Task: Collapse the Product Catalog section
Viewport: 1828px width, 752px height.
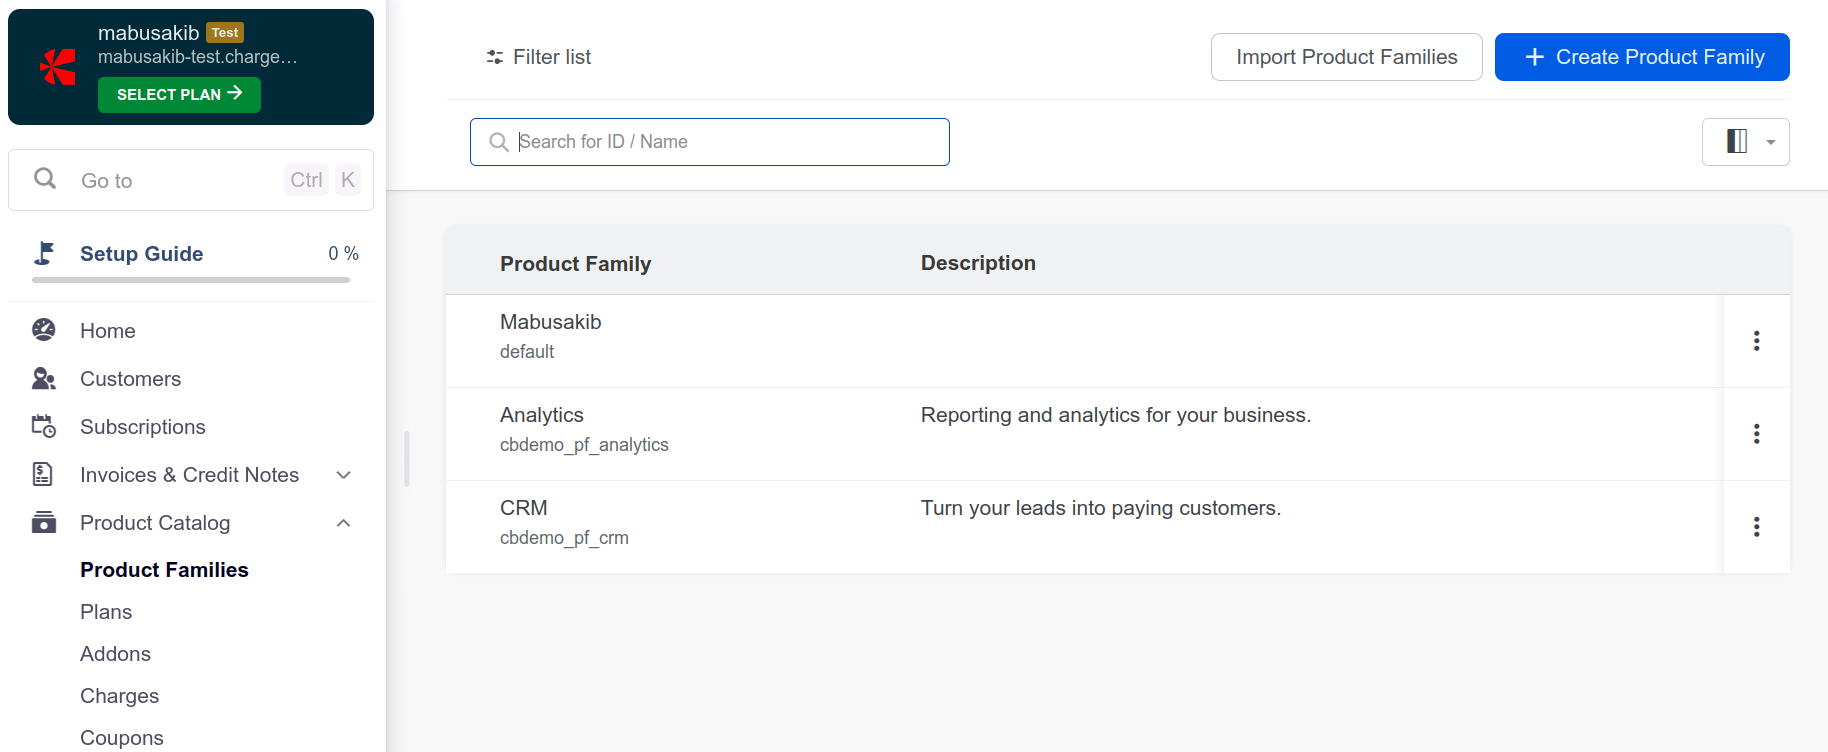Action: [x=343, y=523]
